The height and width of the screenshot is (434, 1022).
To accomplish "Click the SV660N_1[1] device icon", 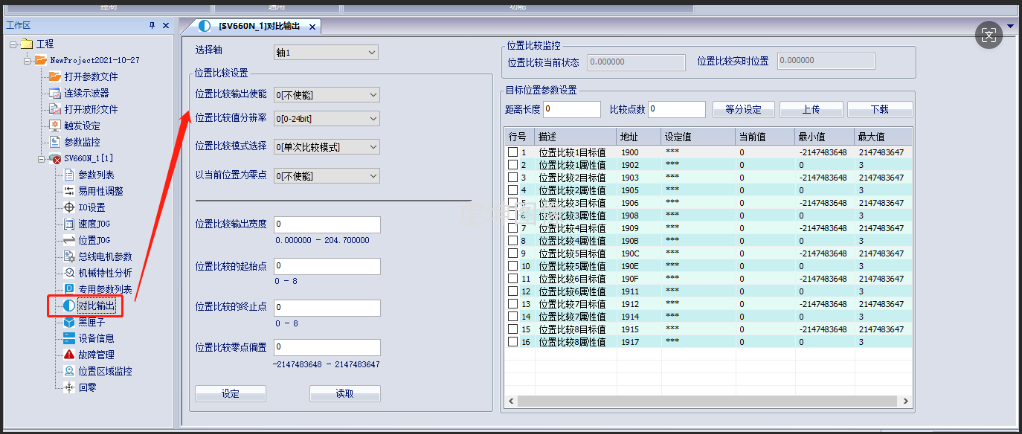I will [x=55, y=158].
